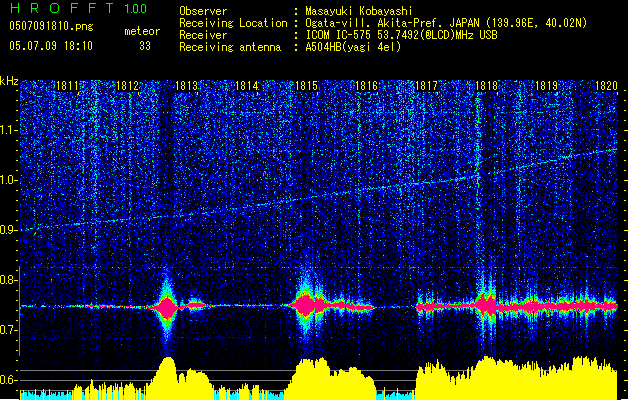Select the file name 0507091810.png
The image size is (629, 400).
click(x=51, y=26)
